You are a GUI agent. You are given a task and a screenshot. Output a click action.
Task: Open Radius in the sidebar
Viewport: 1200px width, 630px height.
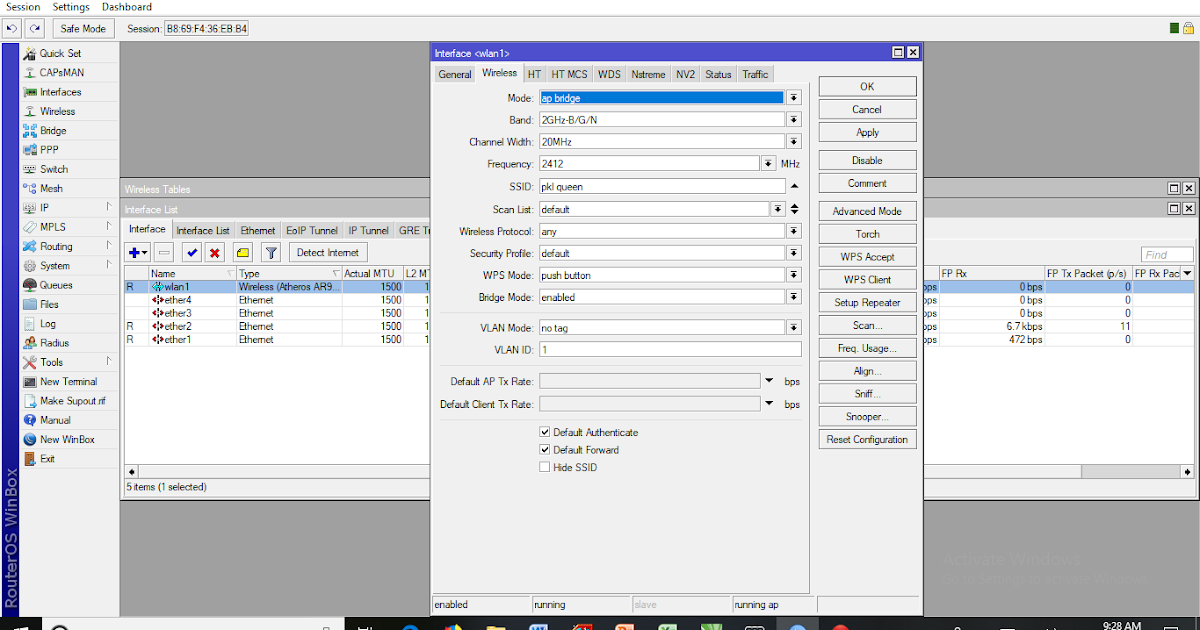[54, 343]
